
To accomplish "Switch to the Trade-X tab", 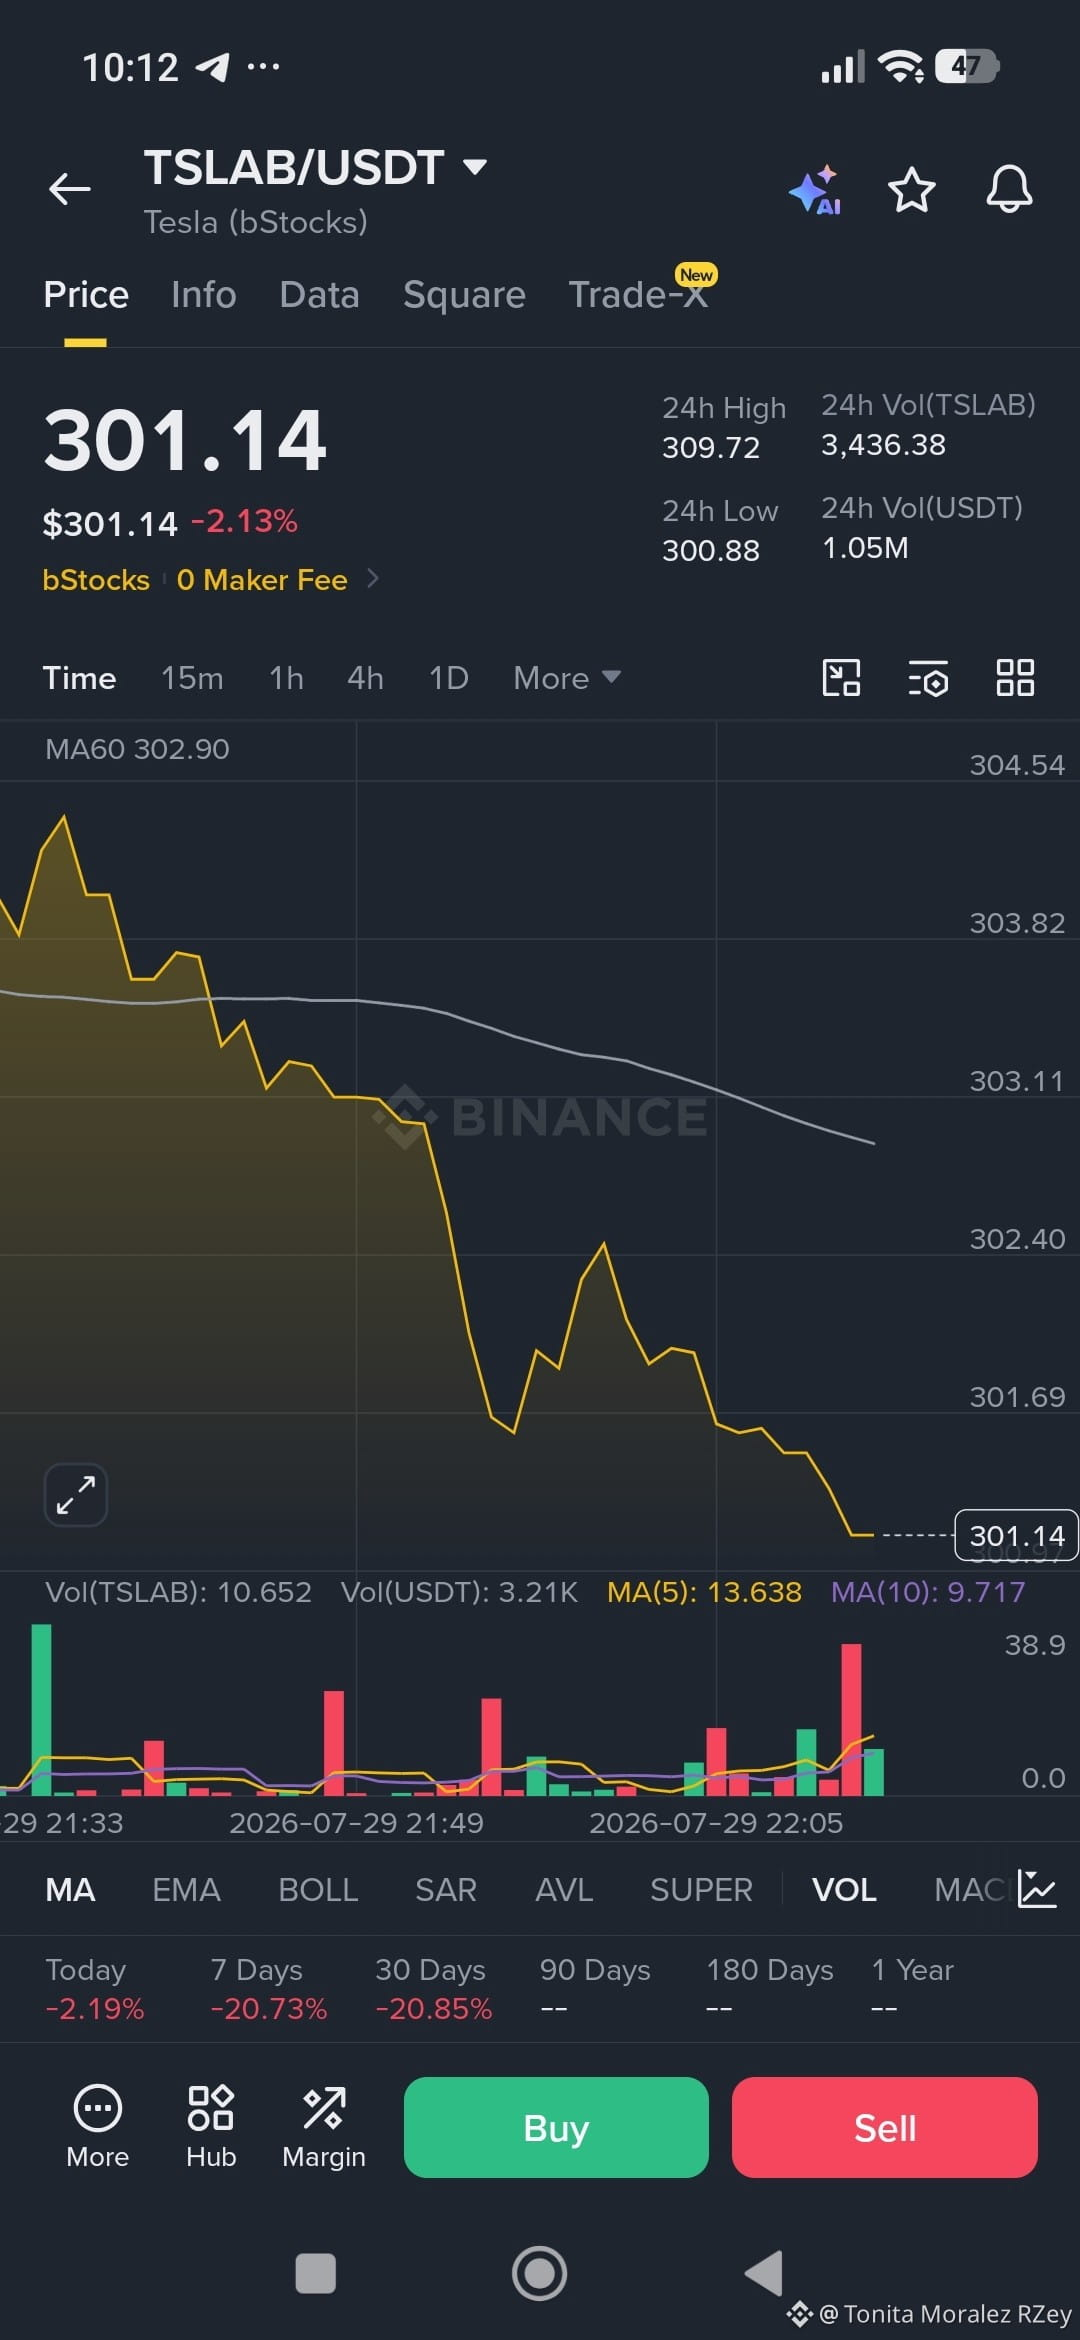I will (638, 295).
